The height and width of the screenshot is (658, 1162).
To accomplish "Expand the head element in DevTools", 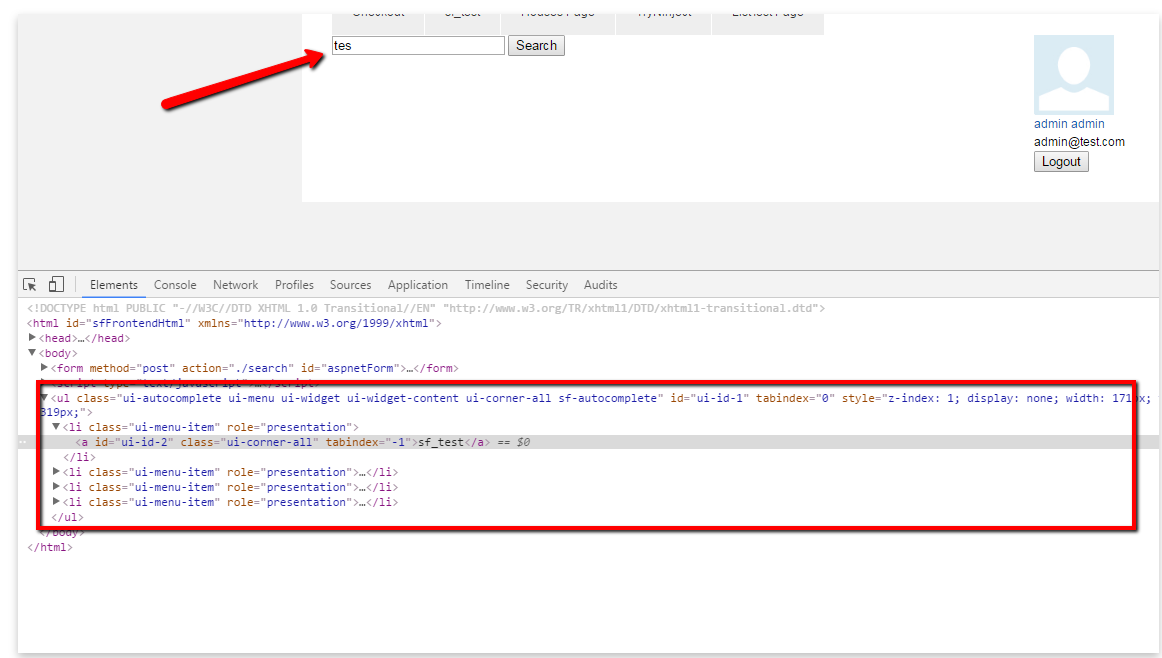I will 31,337.
